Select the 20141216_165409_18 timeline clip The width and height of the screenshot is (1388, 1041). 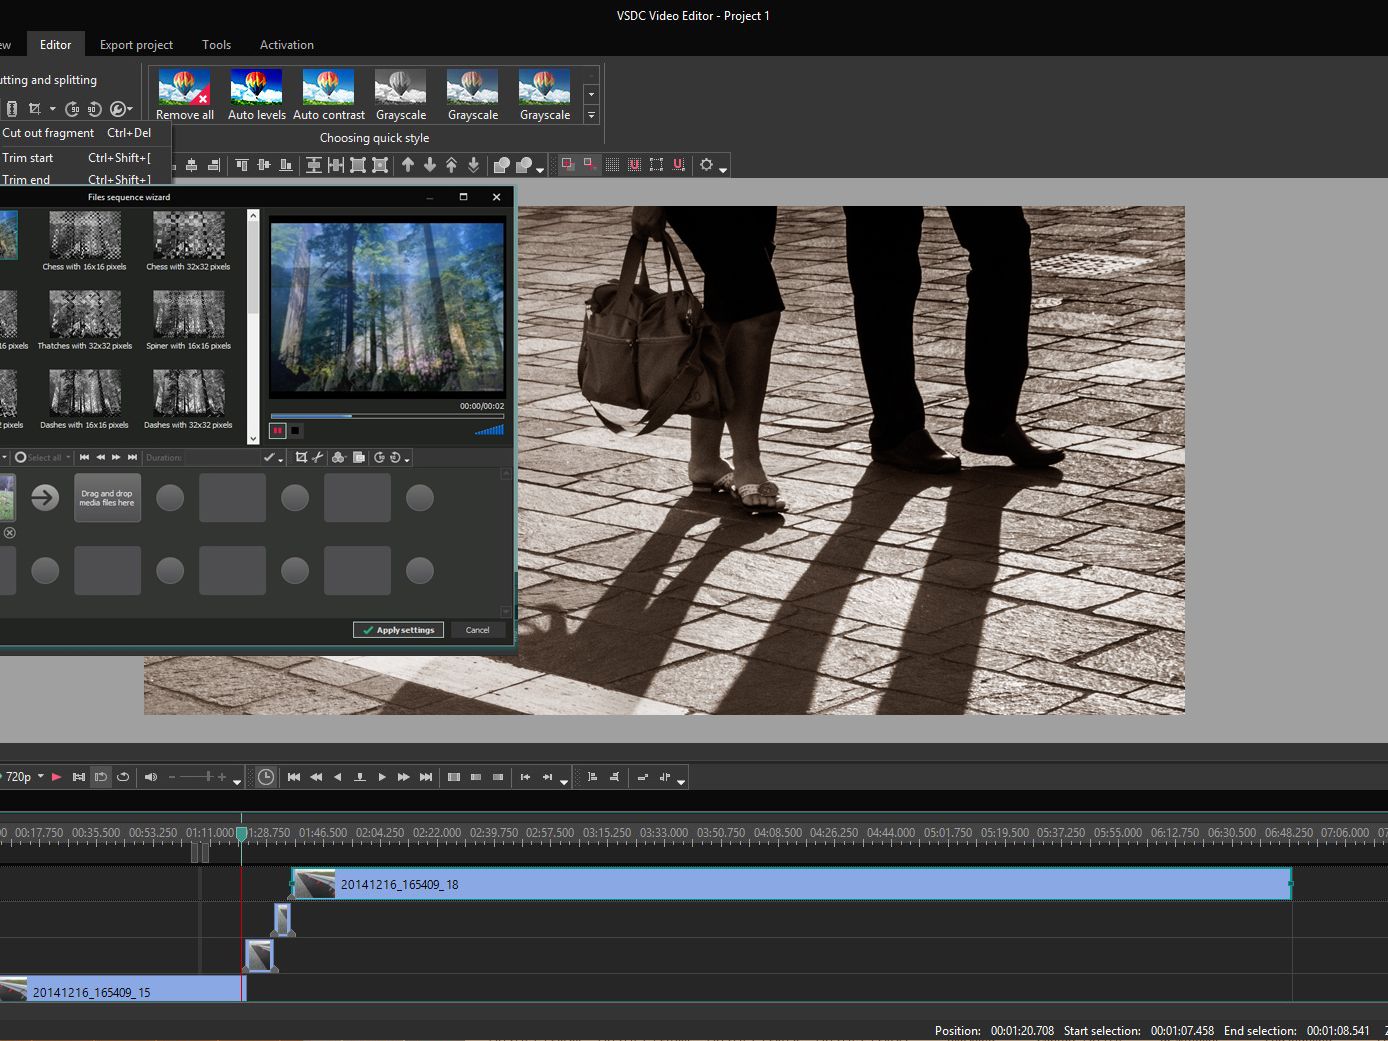790,884
